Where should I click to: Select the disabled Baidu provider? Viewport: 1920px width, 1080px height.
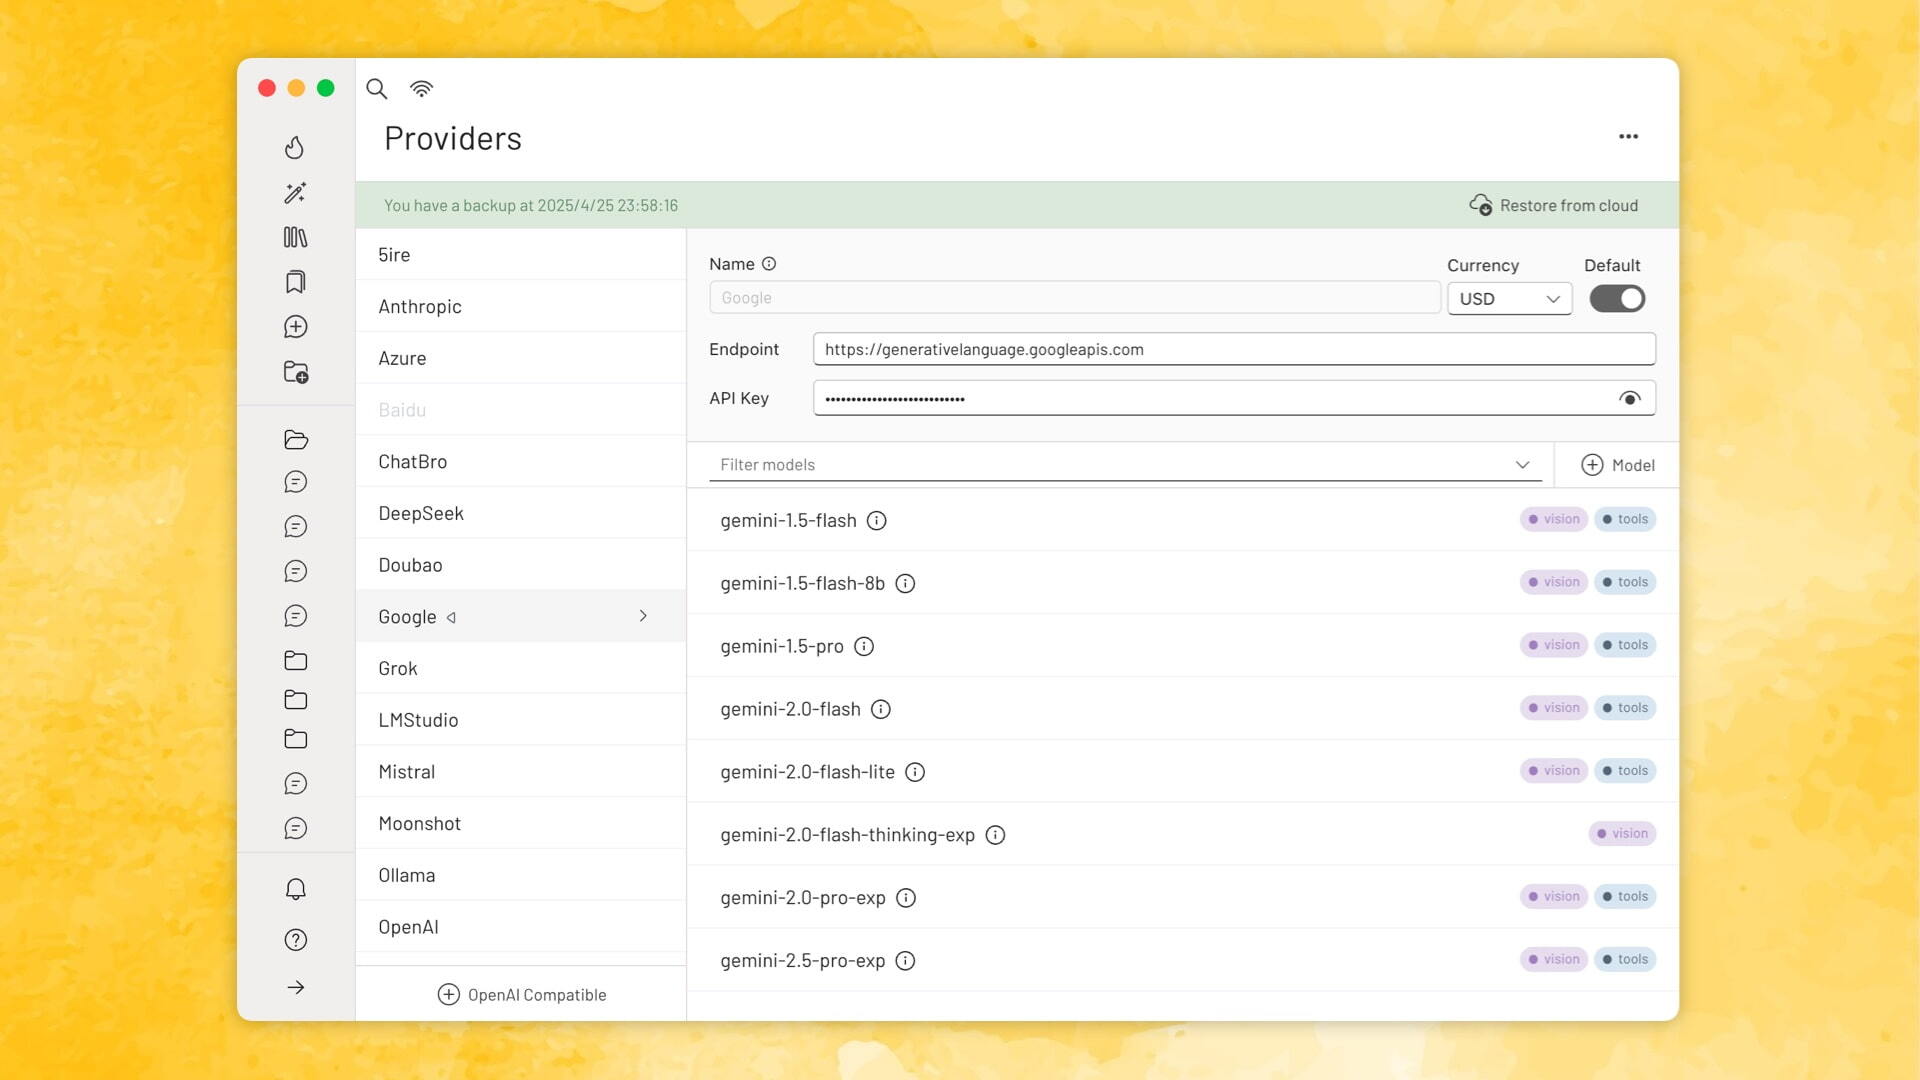click(x=520, y=410)
